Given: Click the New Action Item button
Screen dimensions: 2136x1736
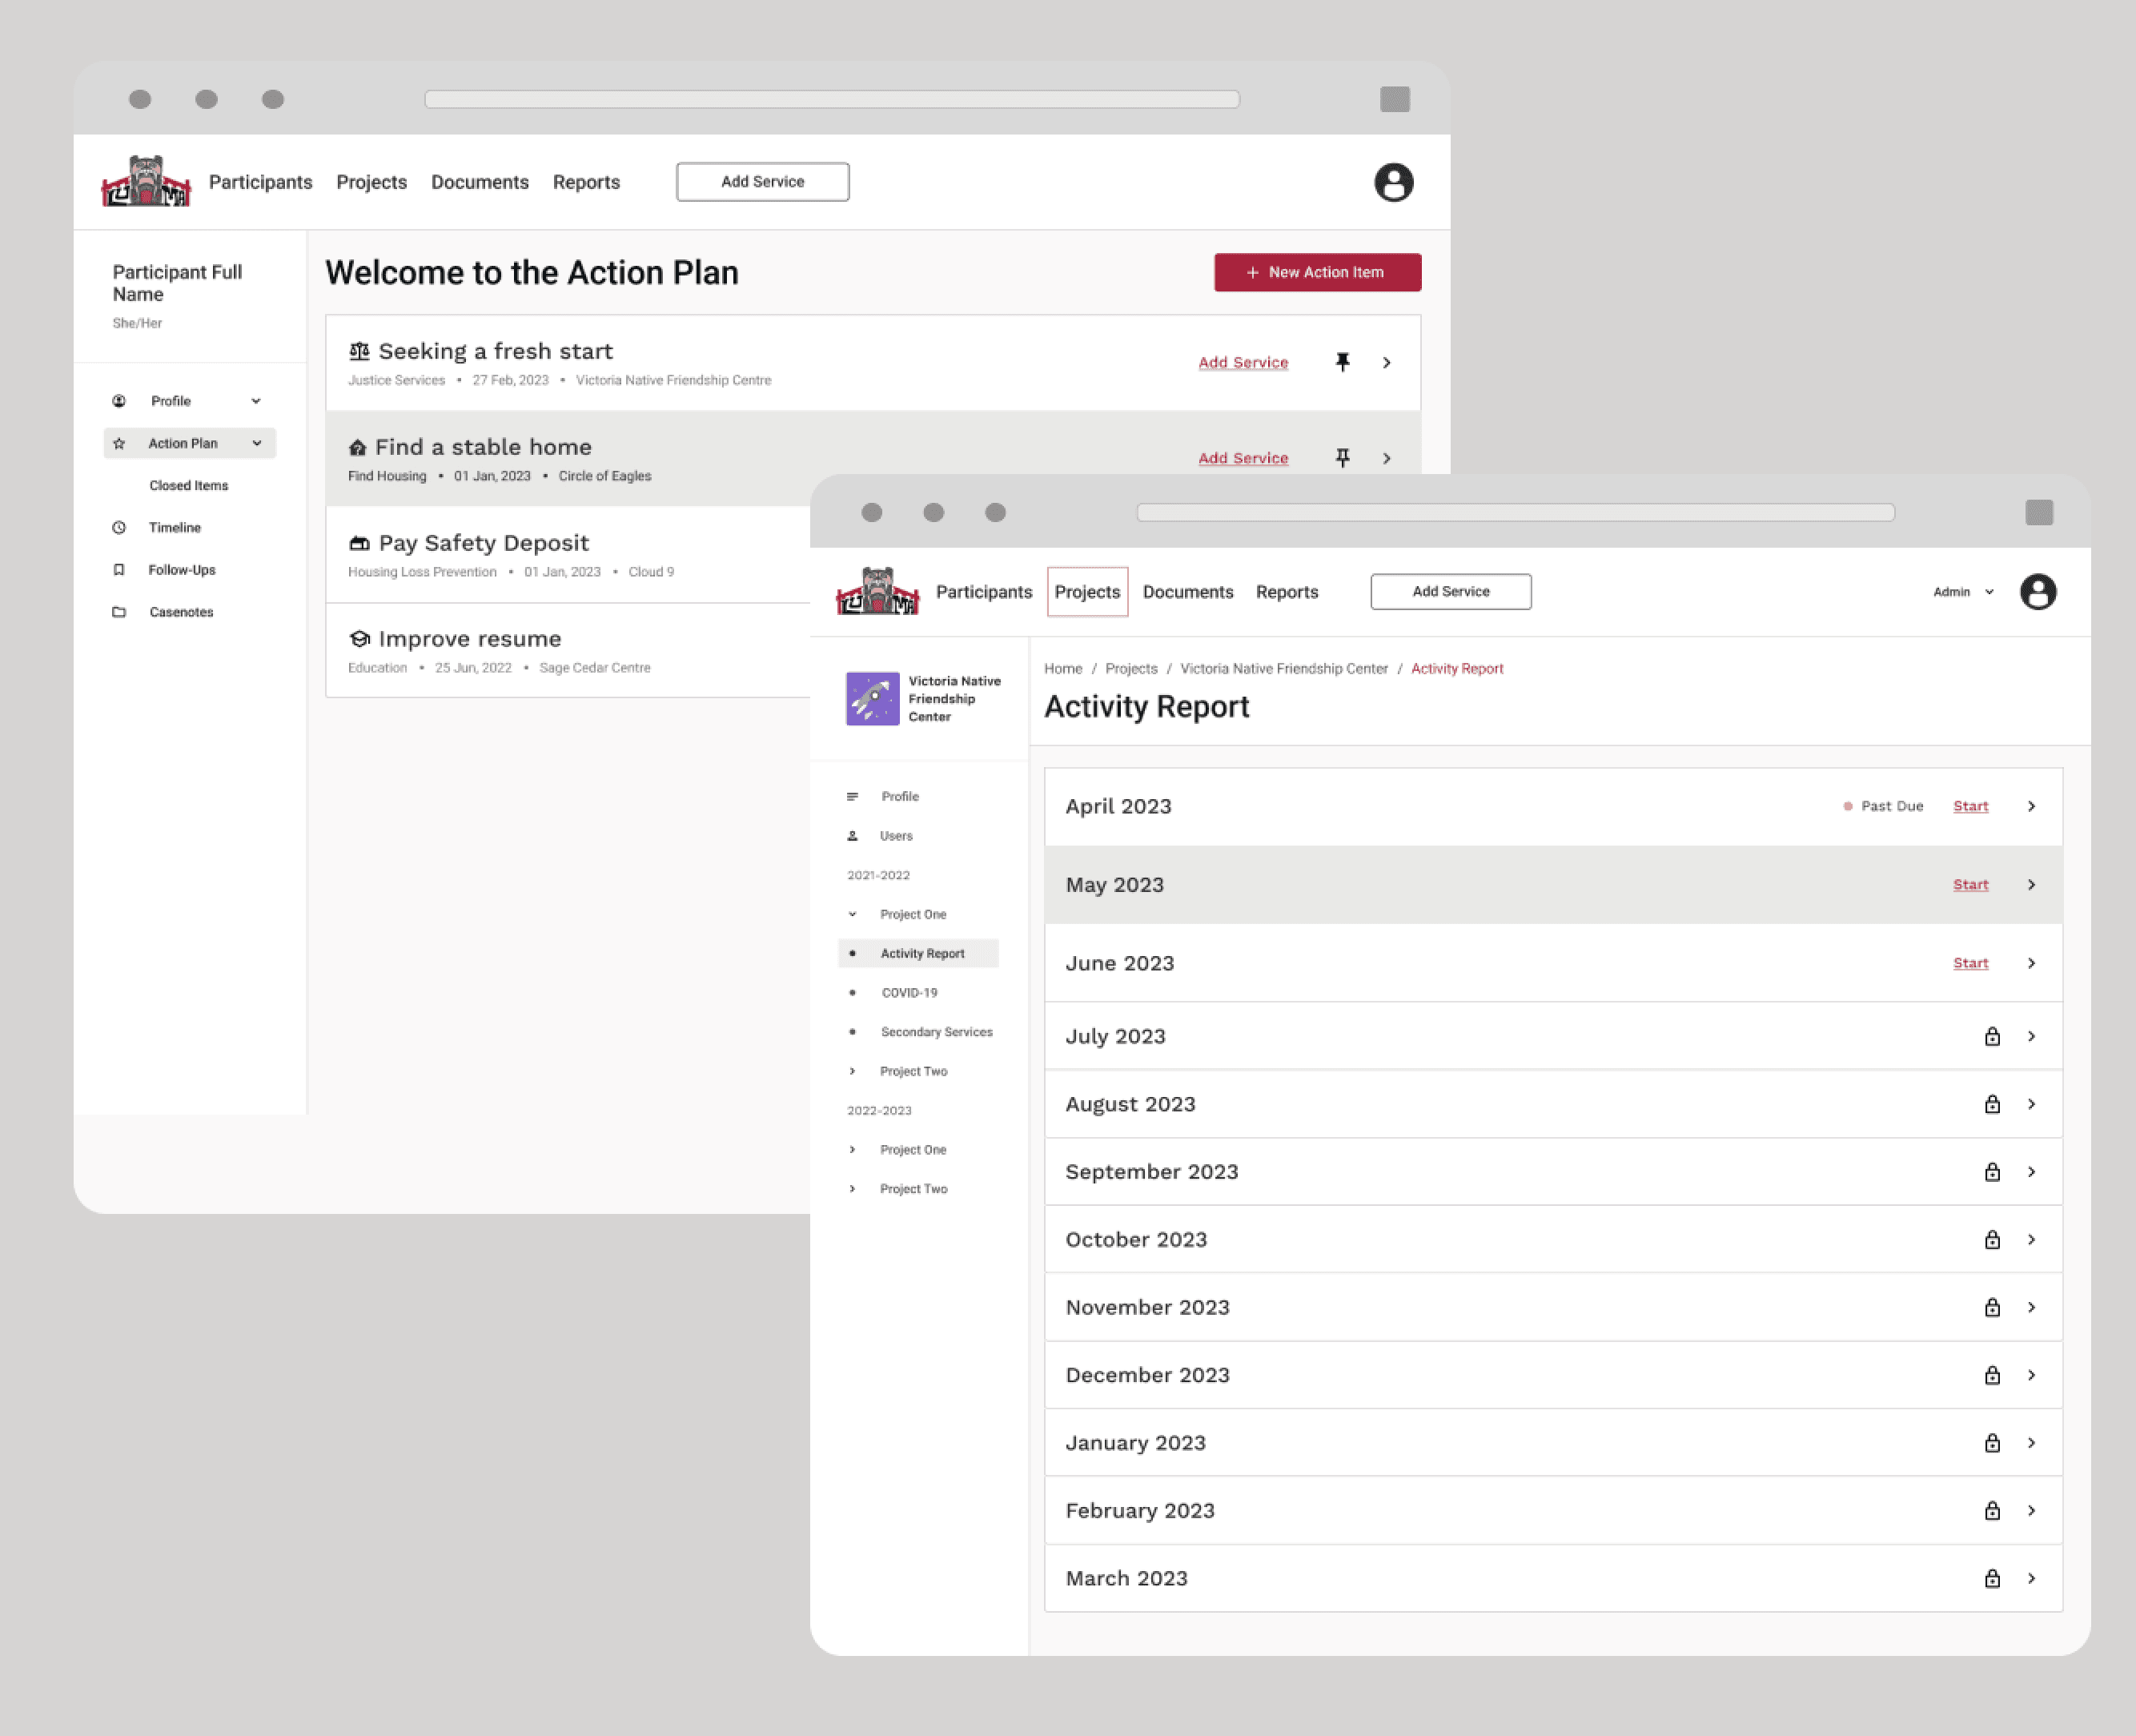Looking at the screenshot, I should tap(1317, 272).
